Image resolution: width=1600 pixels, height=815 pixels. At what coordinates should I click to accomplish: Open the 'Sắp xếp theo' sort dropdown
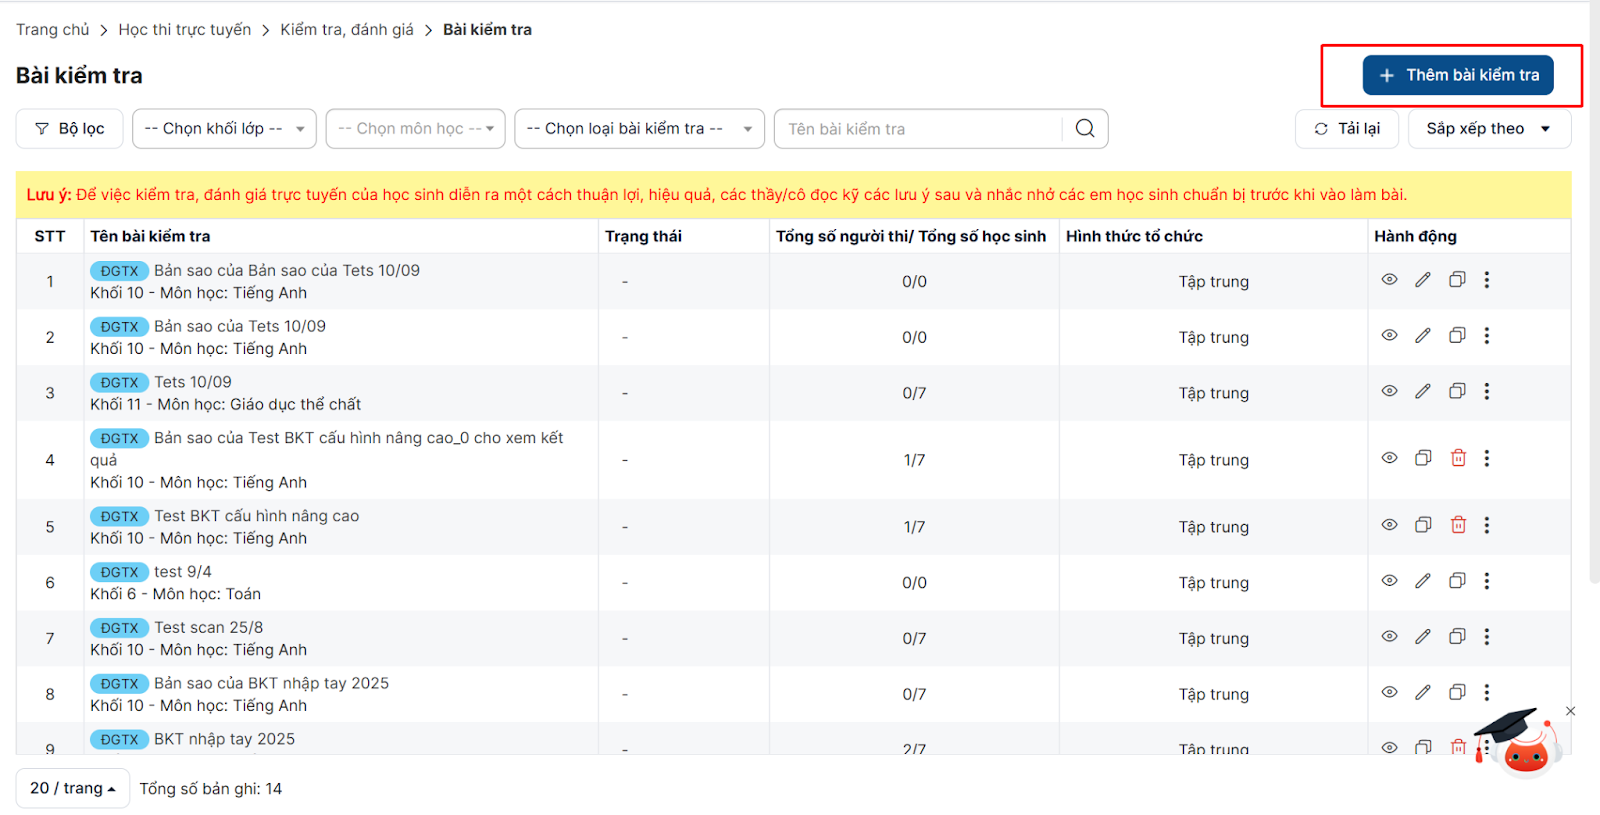1489,129
